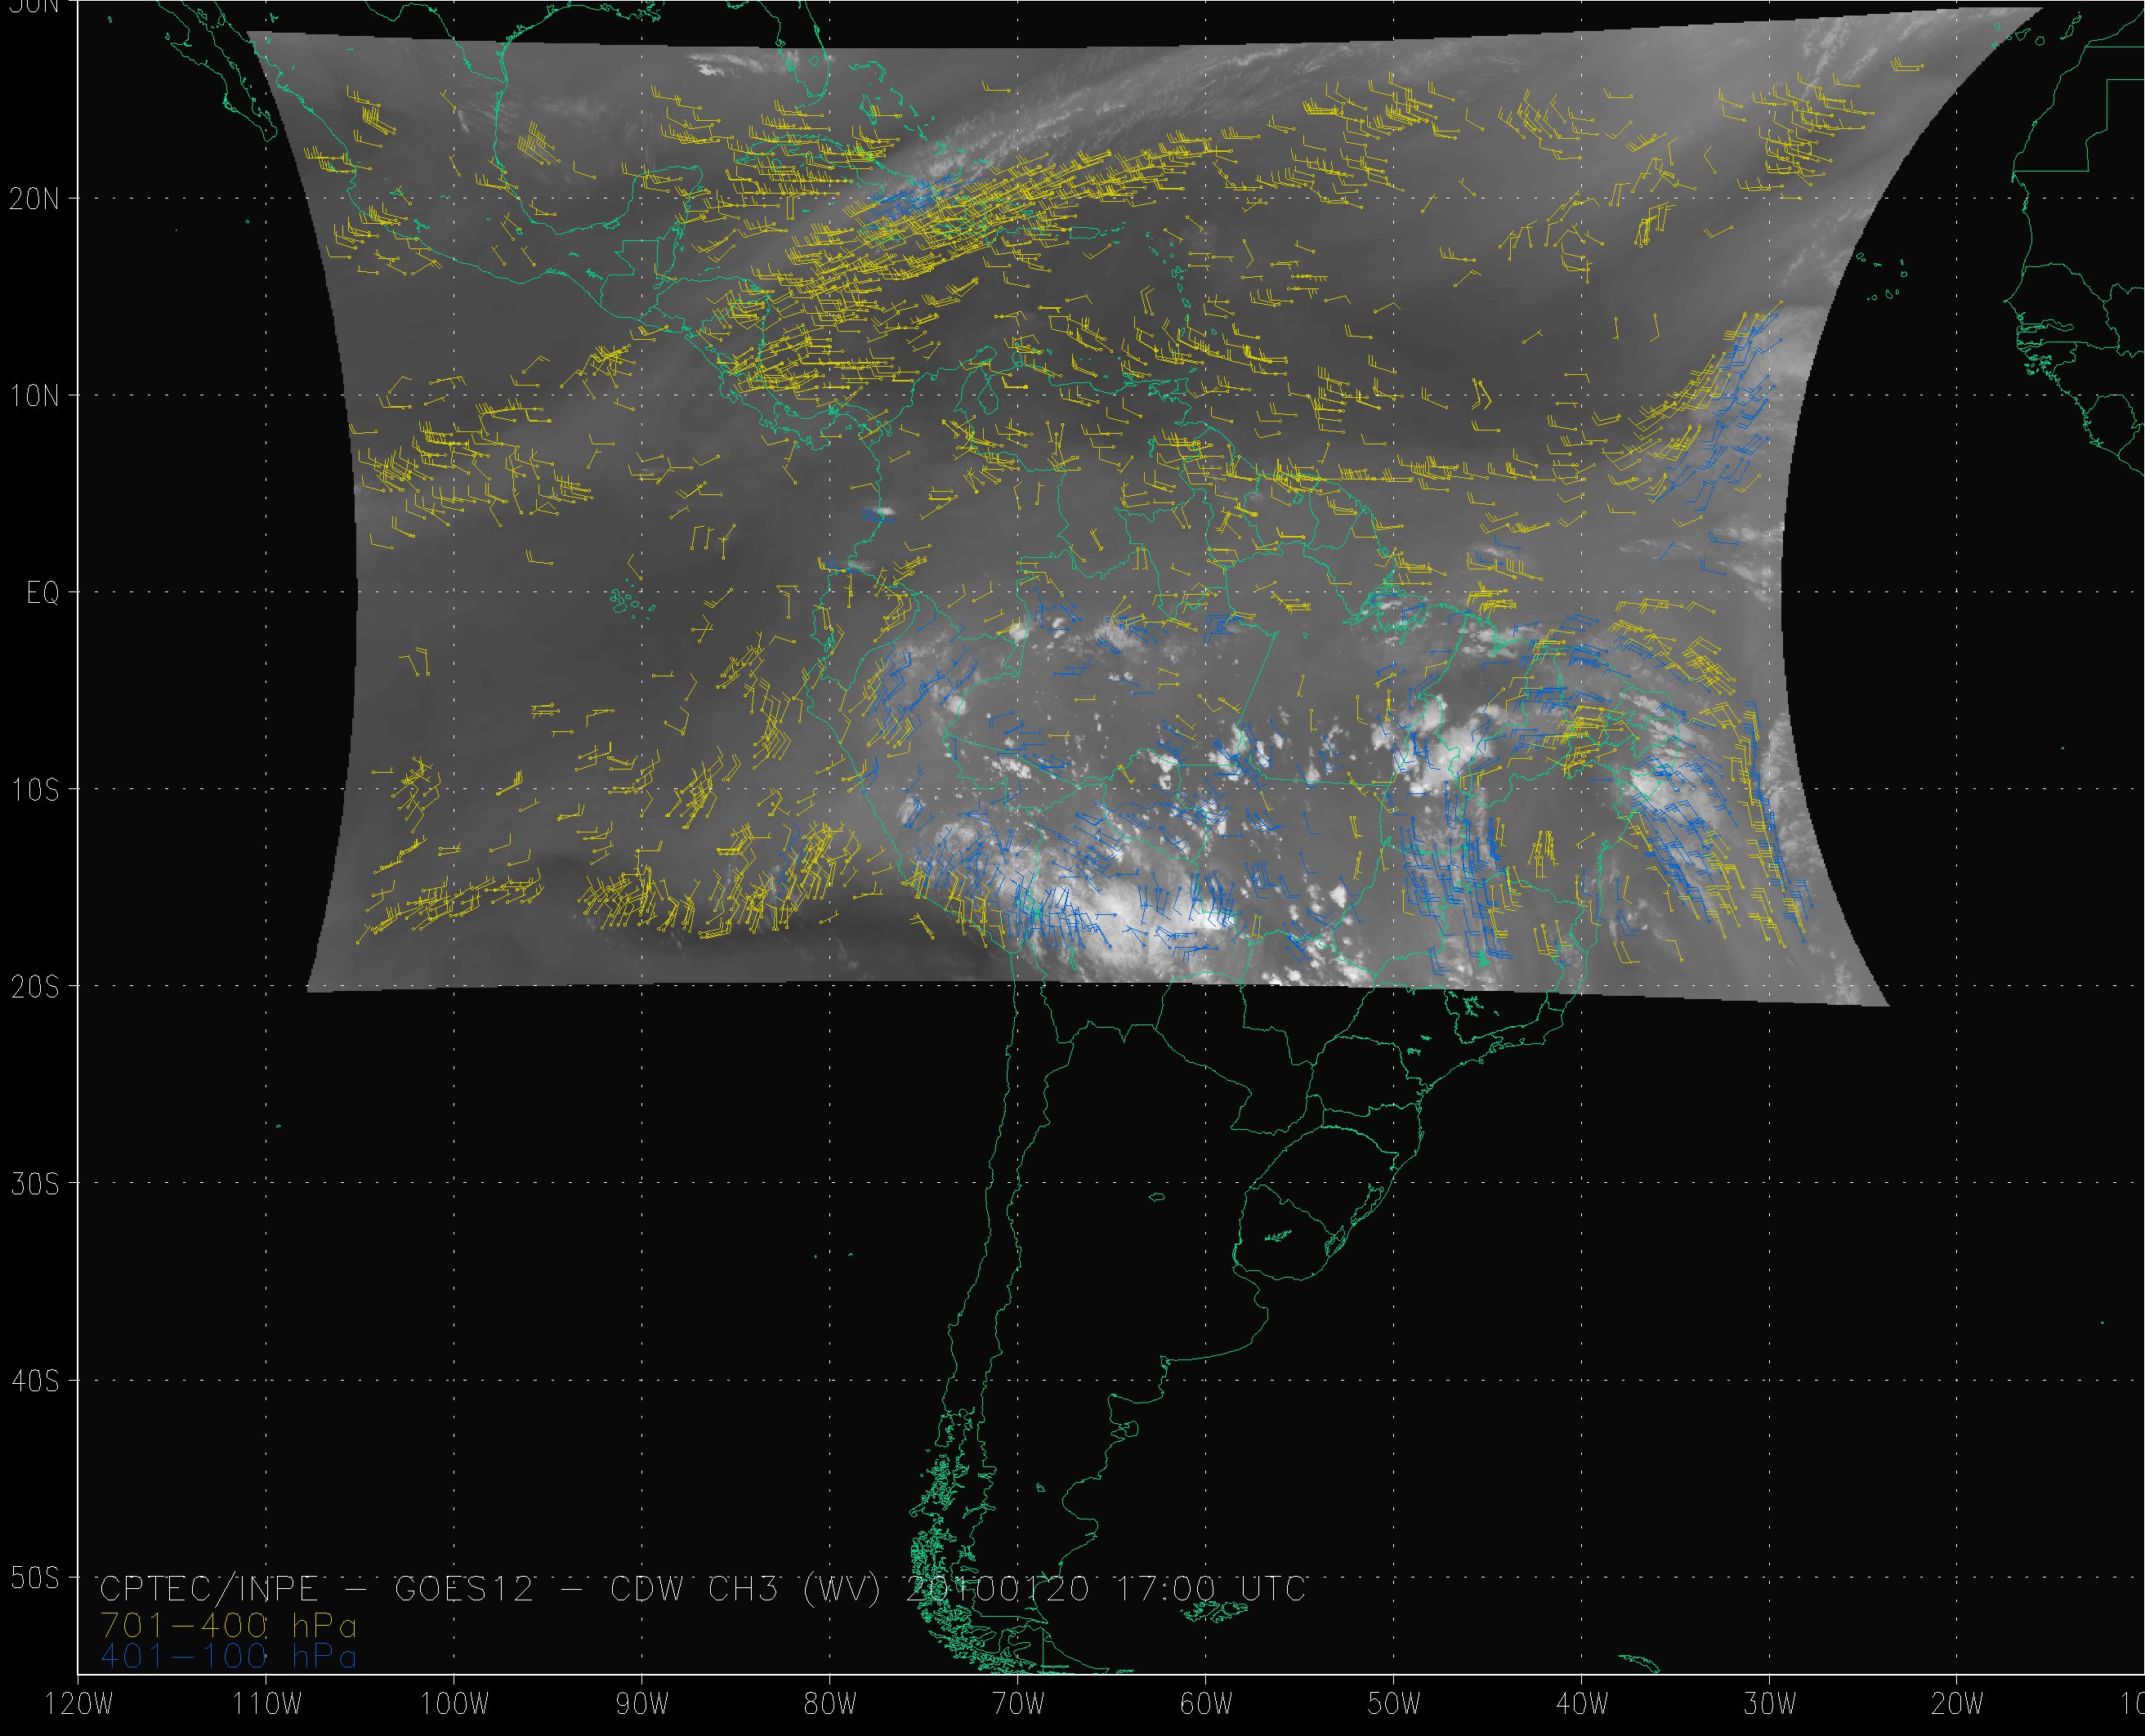Click the 40W longitude label
The width and height of the screenshot is (2145, 1736).
(x=1582, y=1705)
